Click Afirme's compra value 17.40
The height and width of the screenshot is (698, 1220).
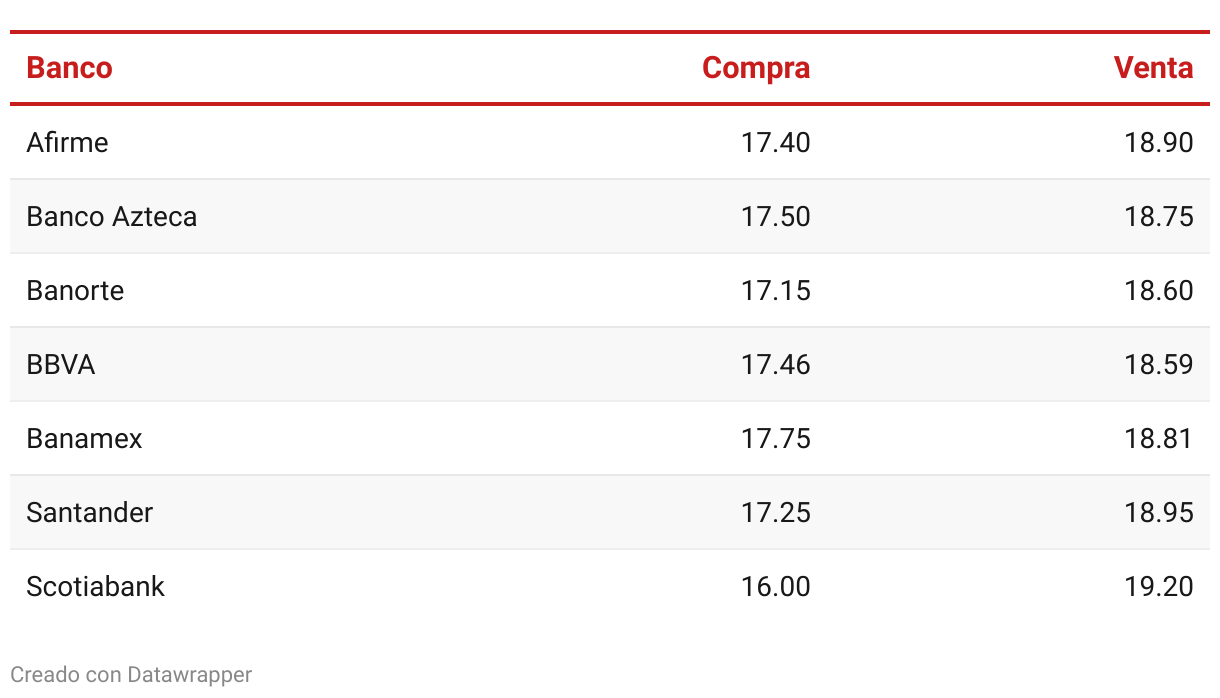coord(776,142)
